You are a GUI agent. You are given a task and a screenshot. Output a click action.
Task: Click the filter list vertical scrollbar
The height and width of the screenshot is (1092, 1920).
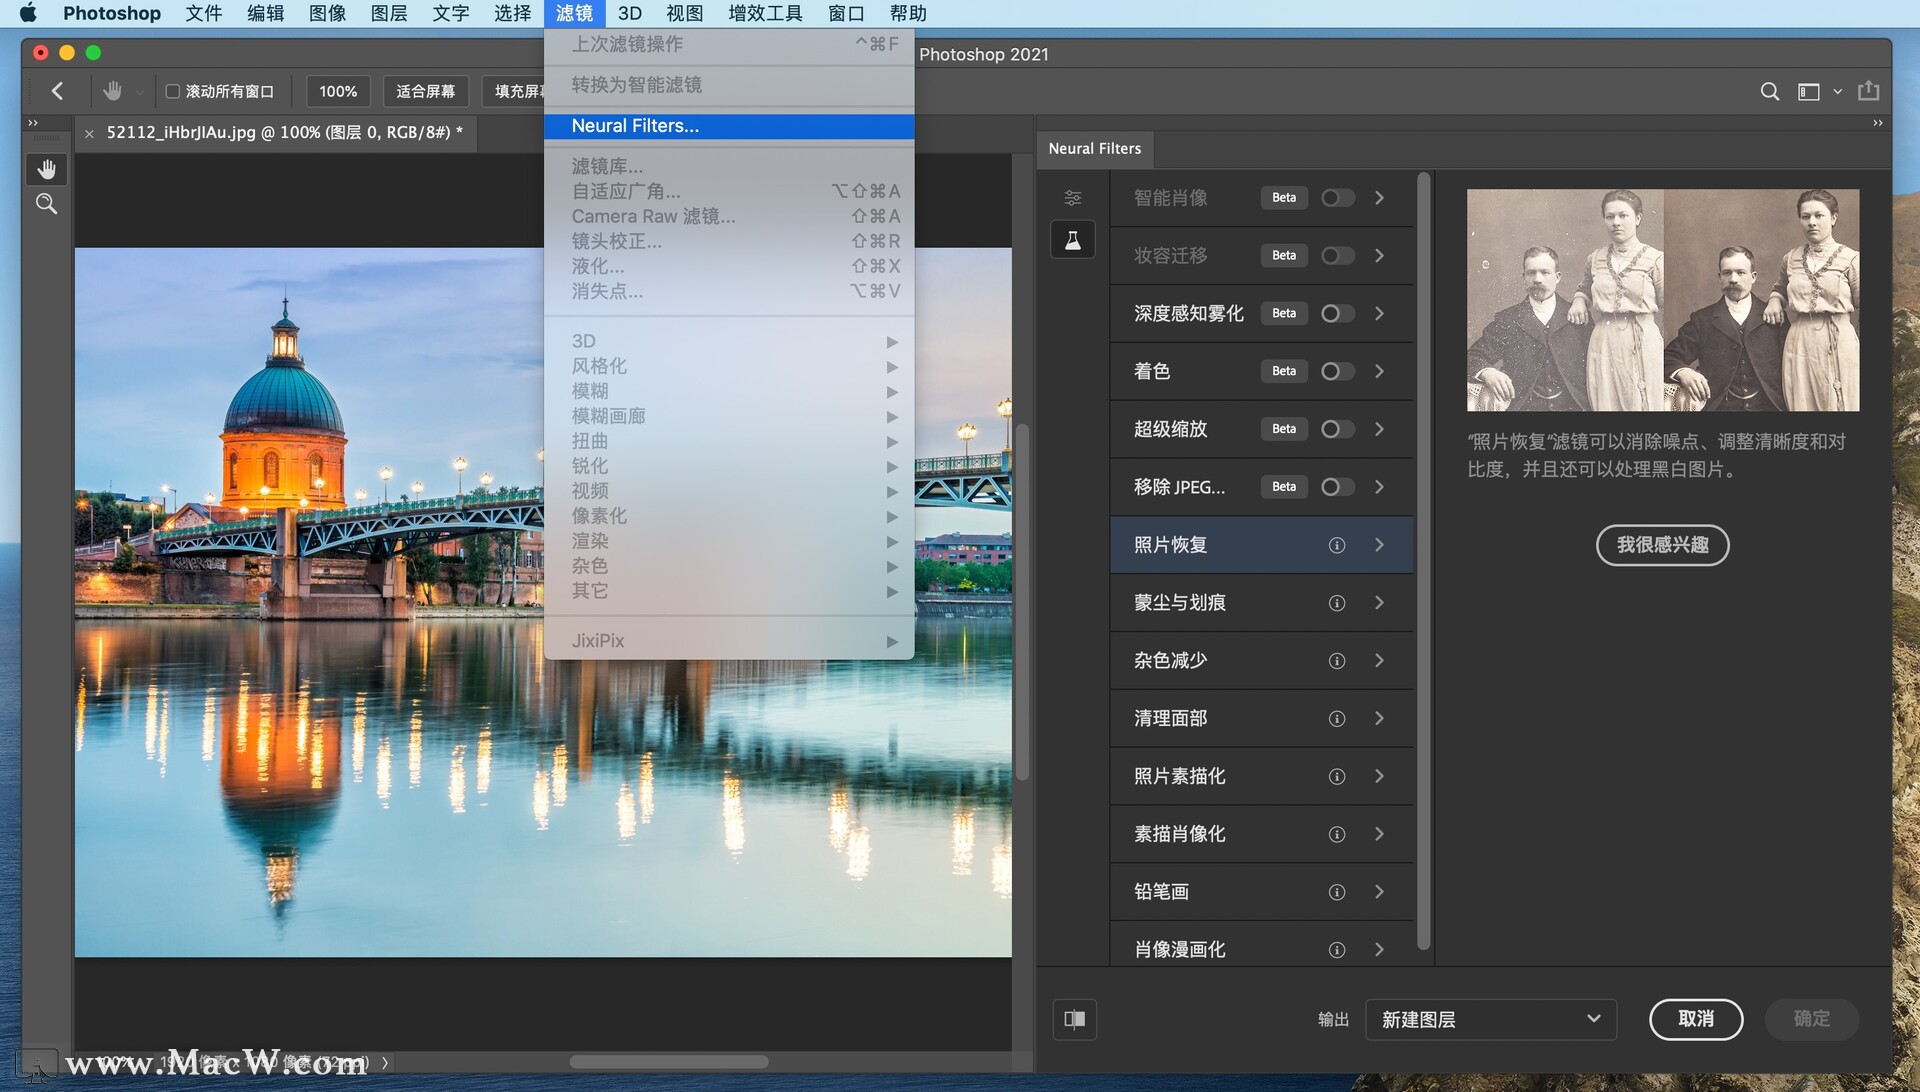coord(1424,562)
